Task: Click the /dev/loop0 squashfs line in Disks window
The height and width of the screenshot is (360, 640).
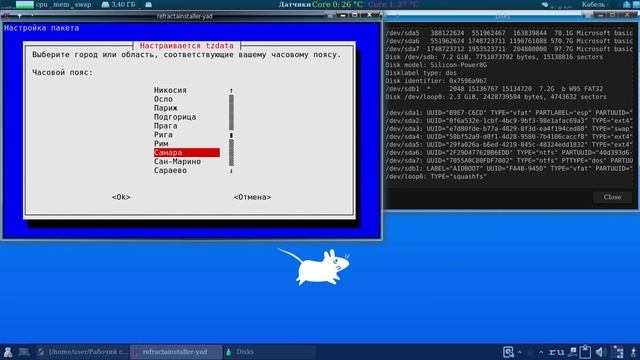Action: click(436, 177)
